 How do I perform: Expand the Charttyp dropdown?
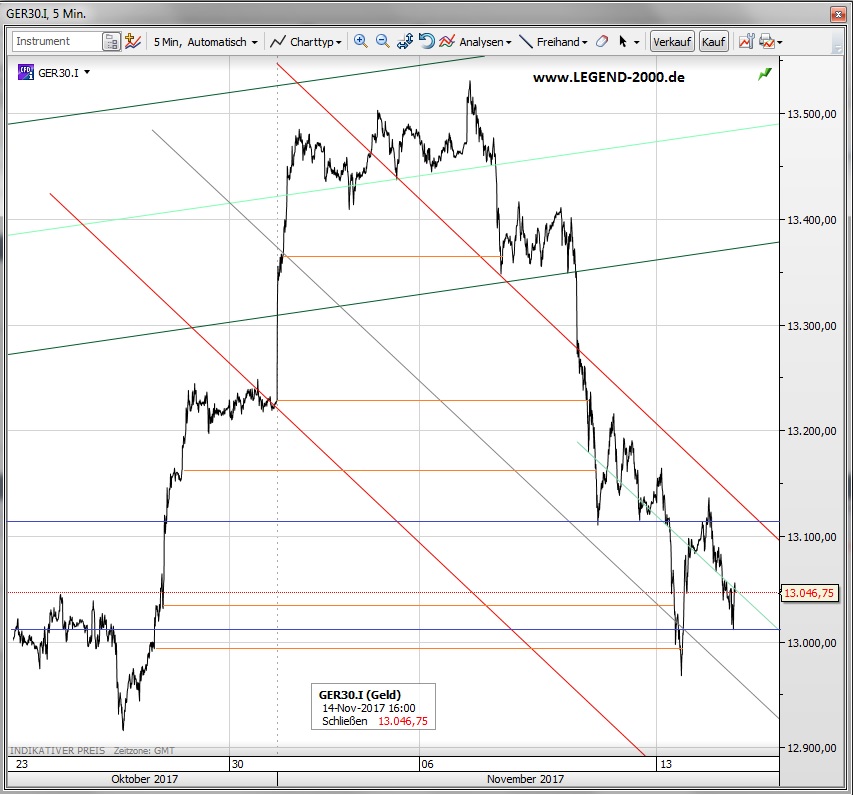point(308,42)
